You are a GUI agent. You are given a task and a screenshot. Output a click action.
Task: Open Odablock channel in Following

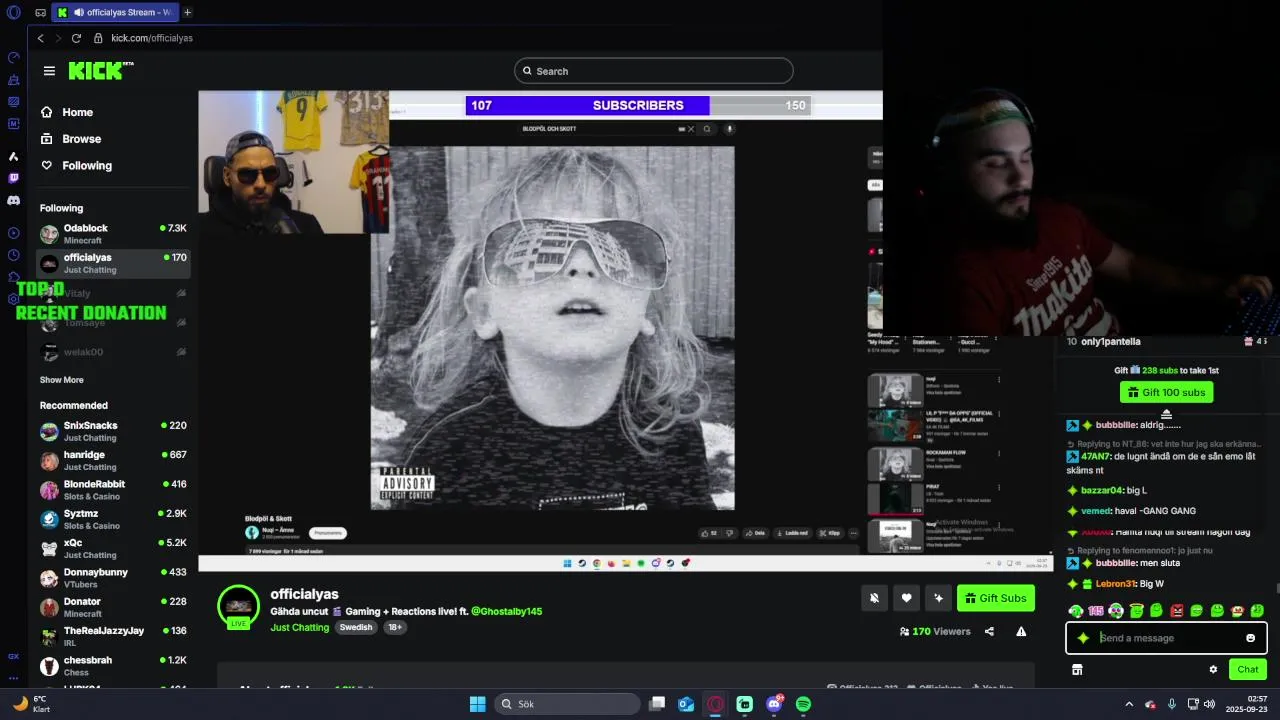(x=113, y=234)
